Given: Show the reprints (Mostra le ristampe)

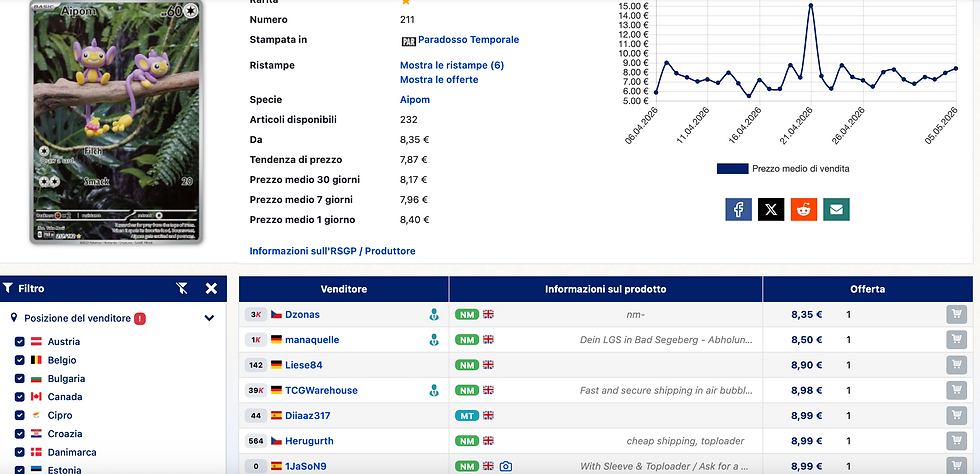Looking at the screenshot, I should [x=452, y=65].
